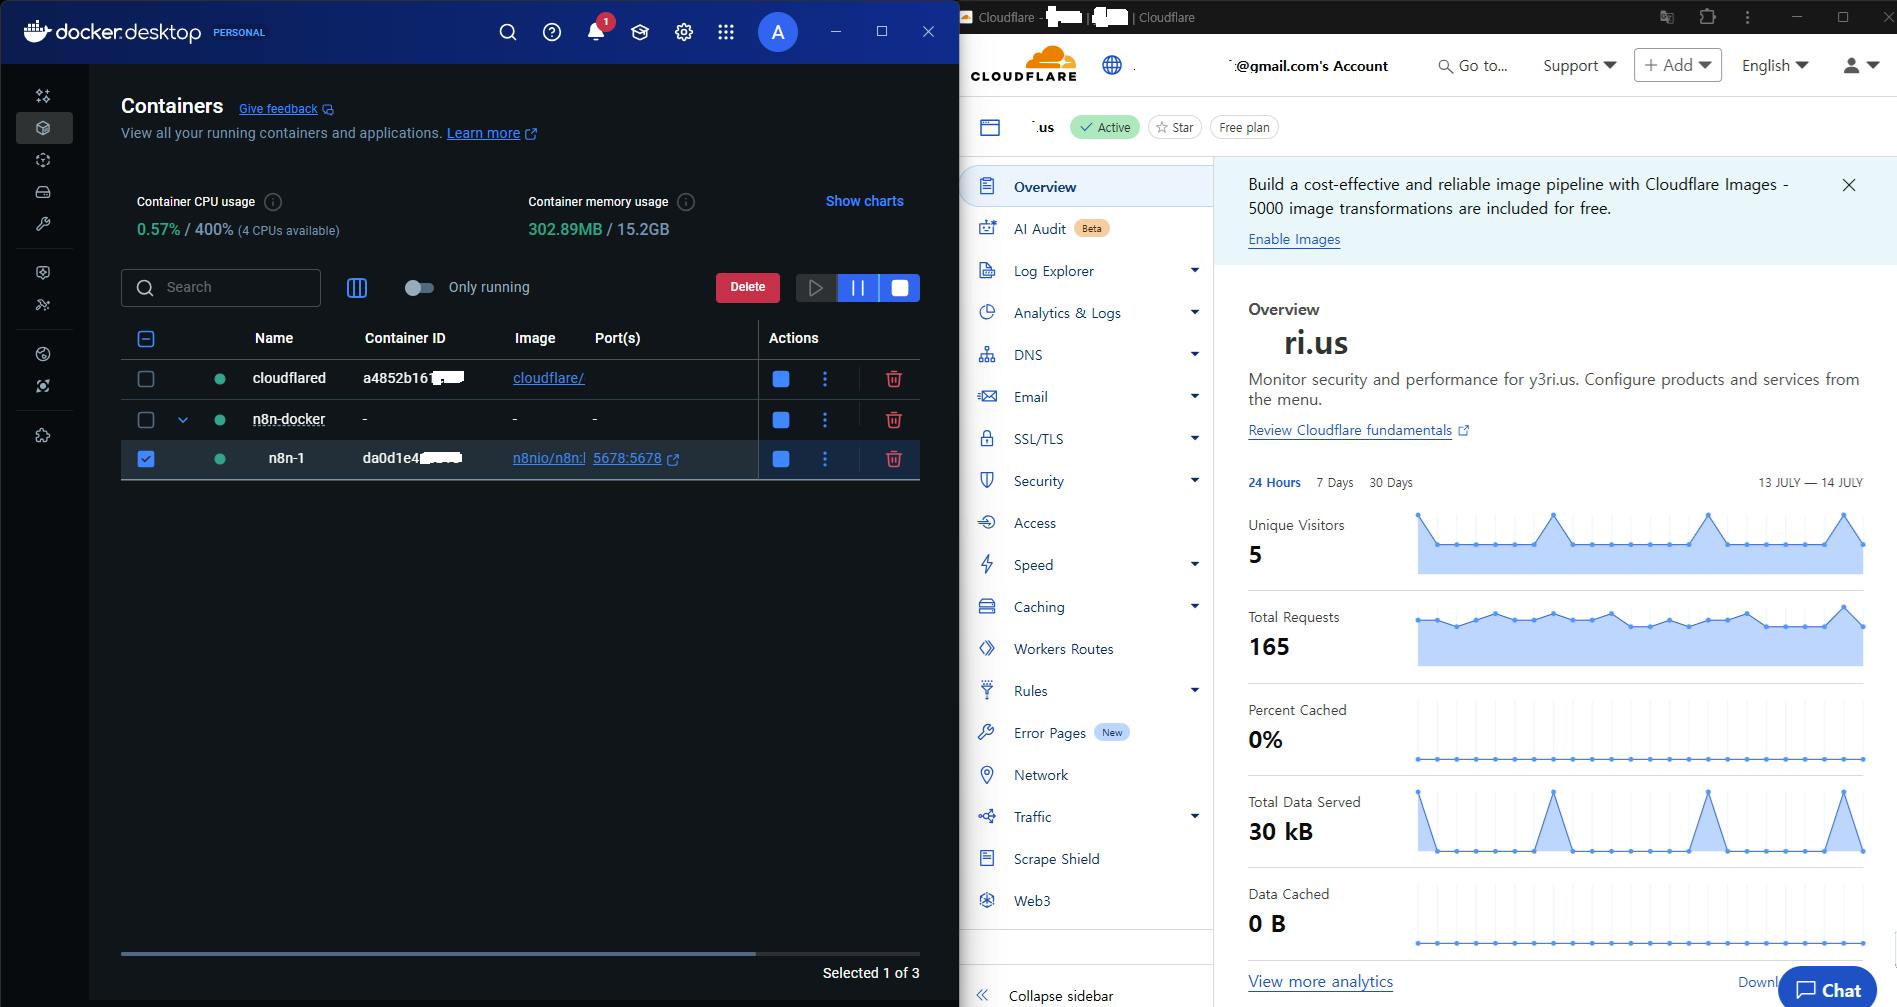The width and height of the screenshot is (1897, 1007).
Task: Open Extensions puzzle icon in Docker sidebar
Action: click(43, 436)
